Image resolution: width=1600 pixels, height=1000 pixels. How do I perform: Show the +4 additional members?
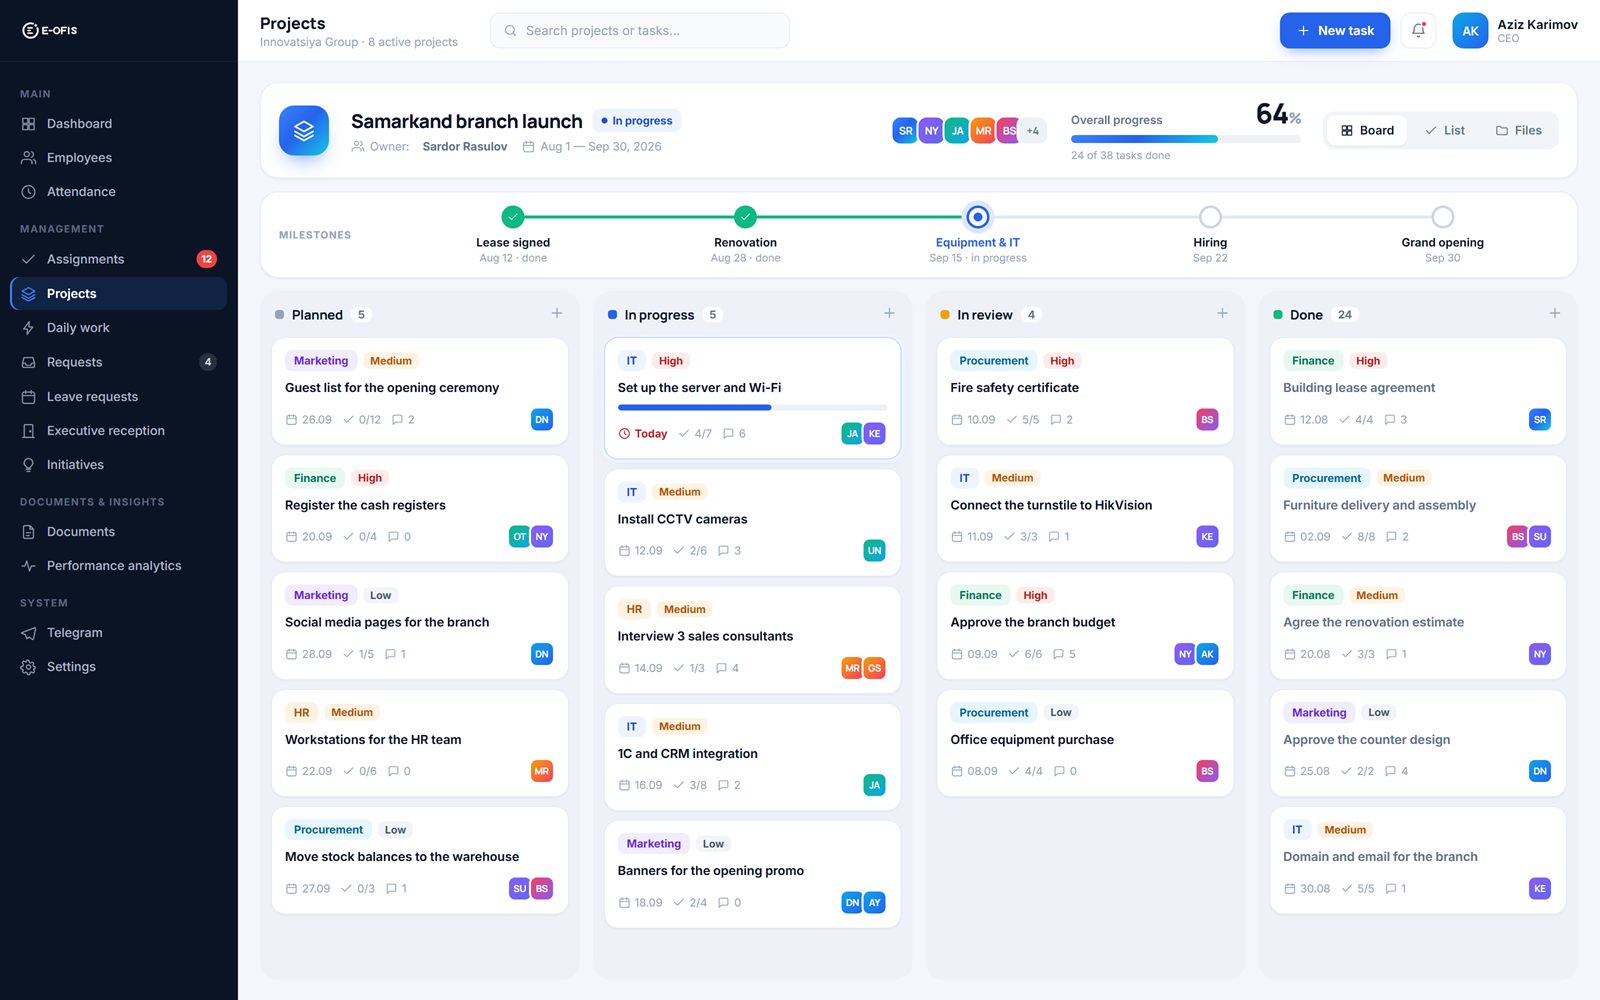[x=1033, y=131]
